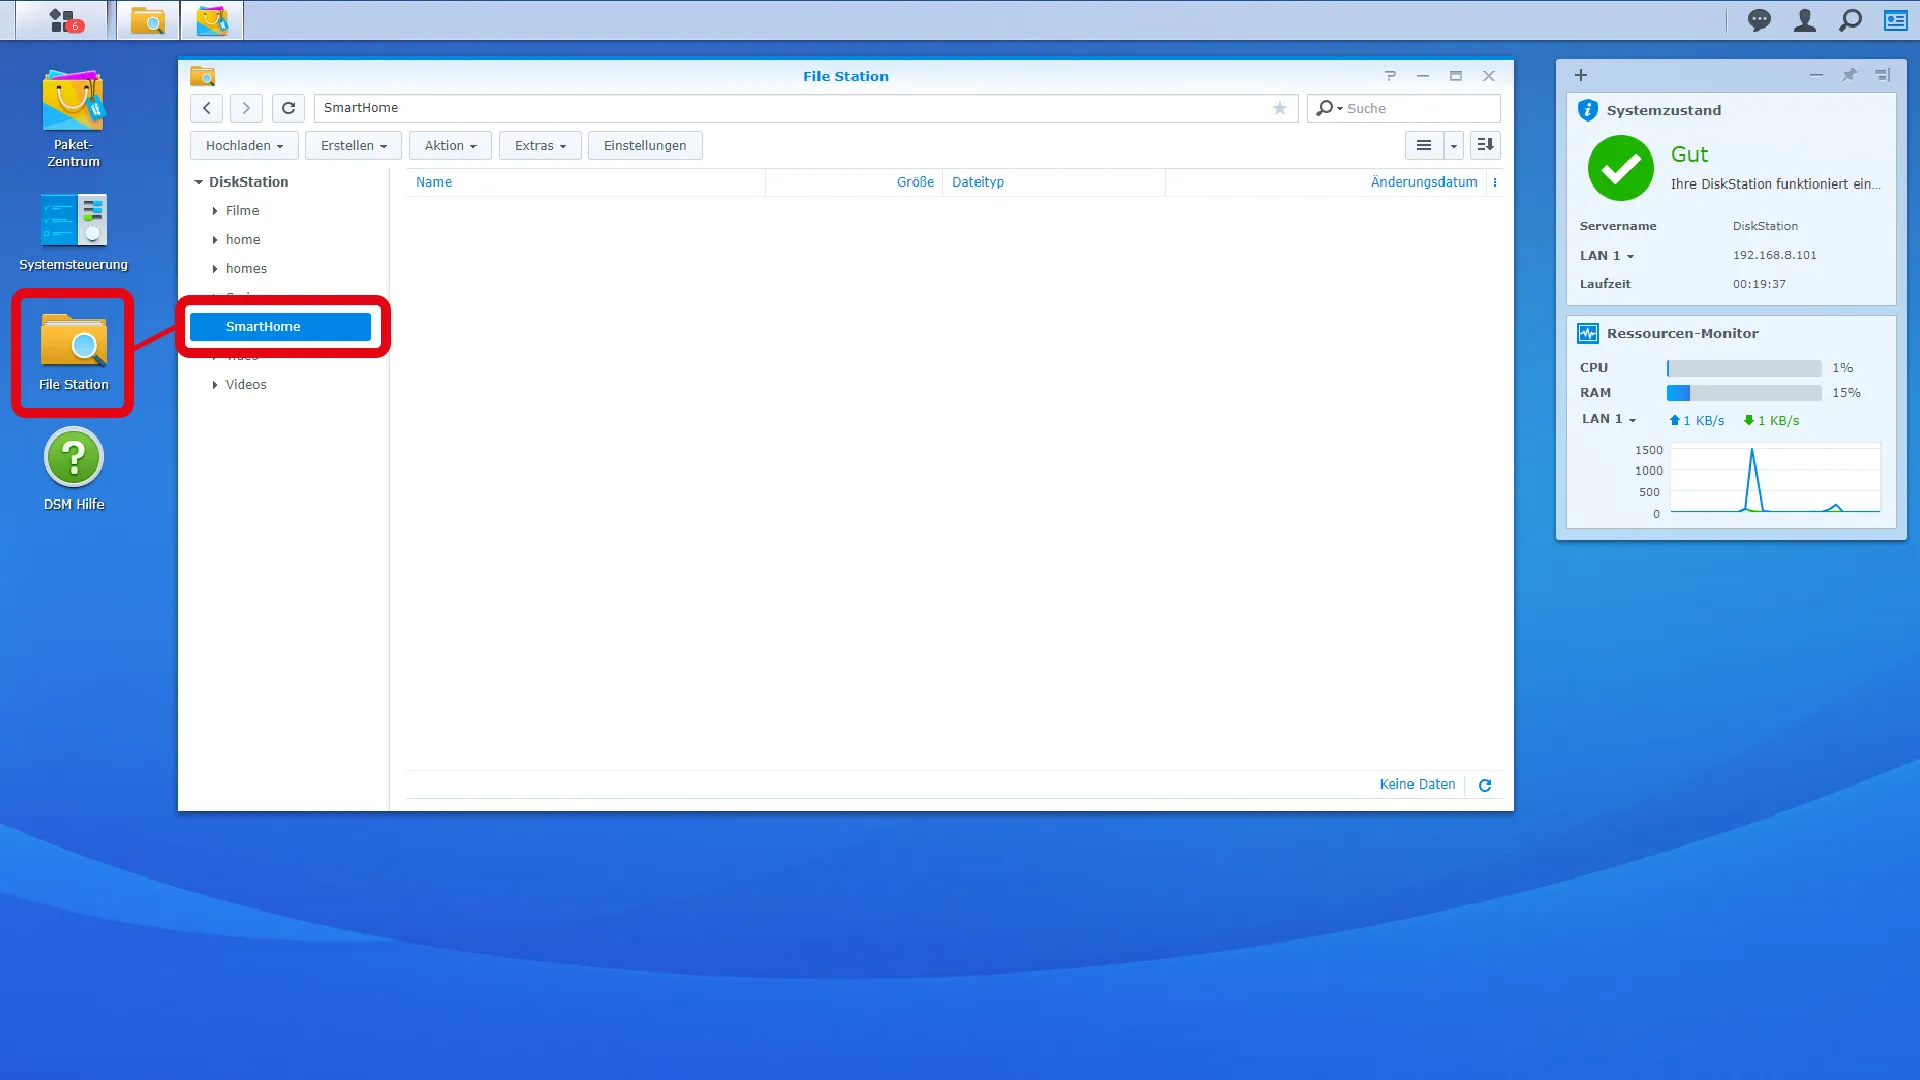This screenshot has height=1080, width=1920.
Task: Go back in File Station navigation
Action: pyautogui.click(x=207, y=108)
